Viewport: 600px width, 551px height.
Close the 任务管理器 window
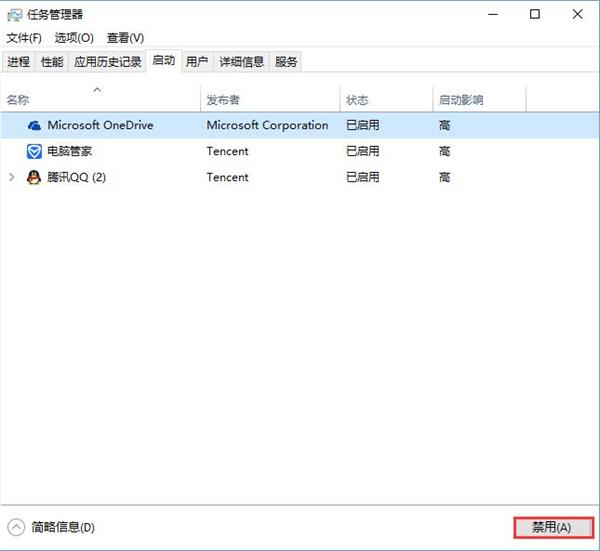coord(577,15)
